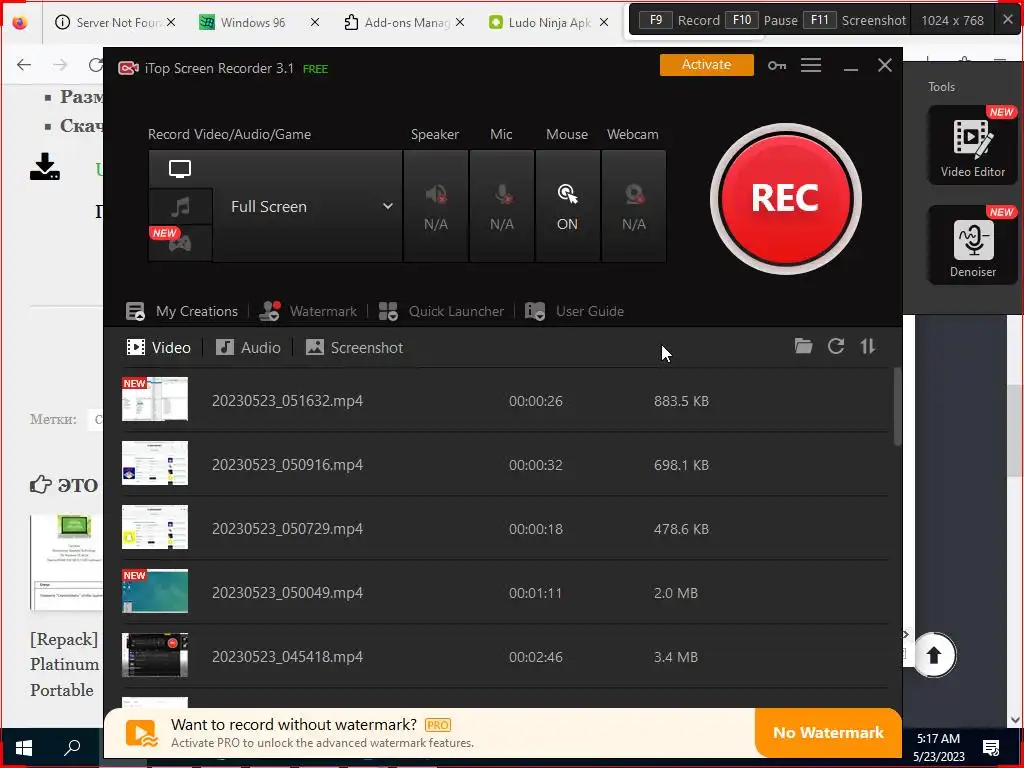
Task: Click the file size 2.0 MB
Action: pos(676,593)
